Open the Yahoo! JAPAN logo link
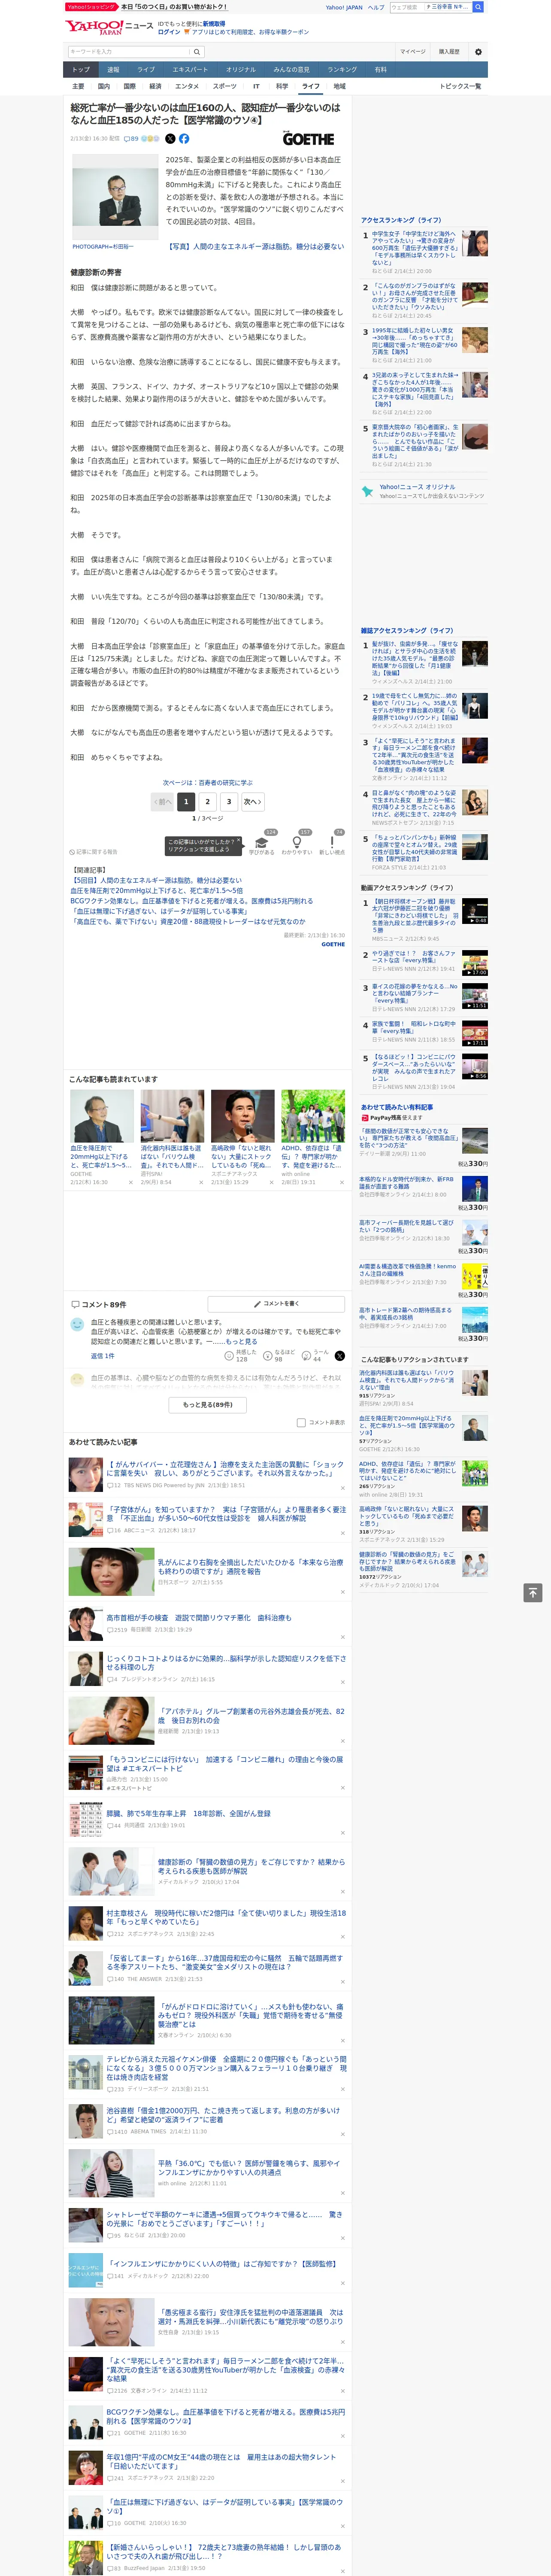The height and width of the screenshot is (2576, 551). 94,27
